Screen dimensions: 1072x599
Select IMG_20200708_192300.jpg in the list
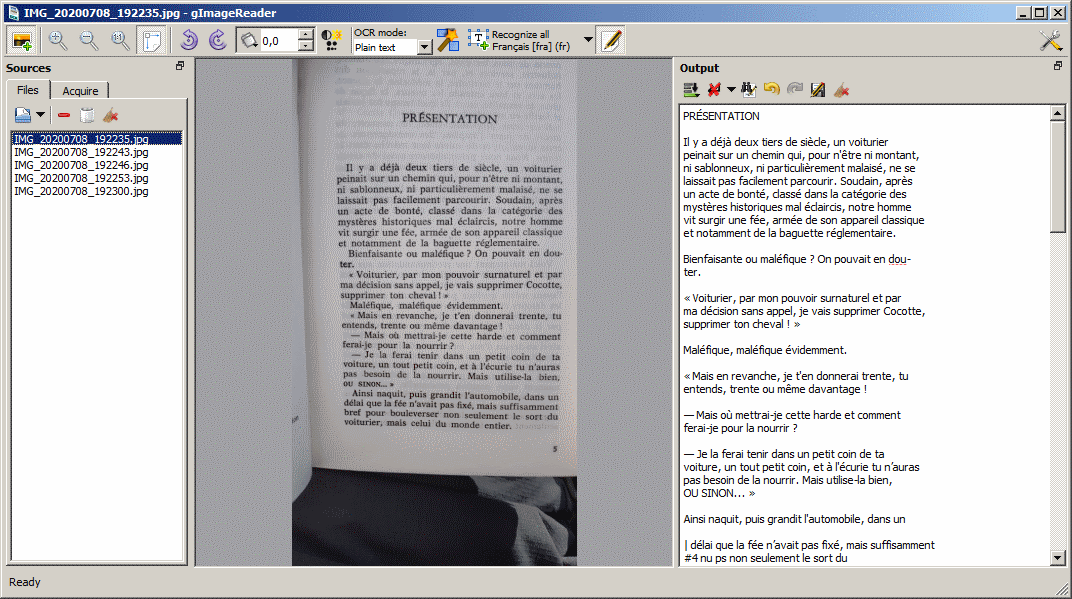tap(96, 191)
